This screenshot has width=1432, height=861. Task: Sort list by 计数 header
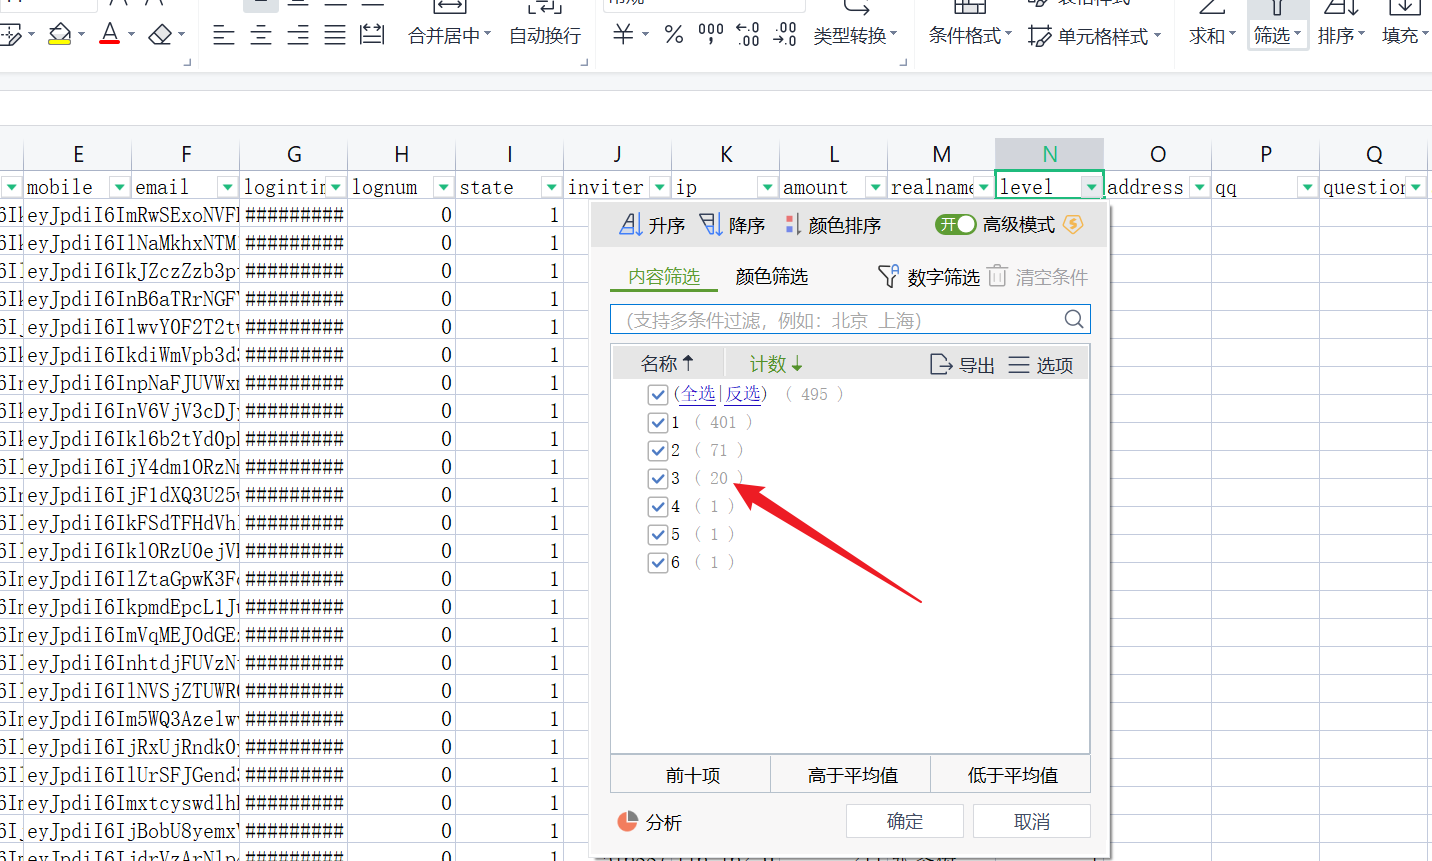(776, 365)
